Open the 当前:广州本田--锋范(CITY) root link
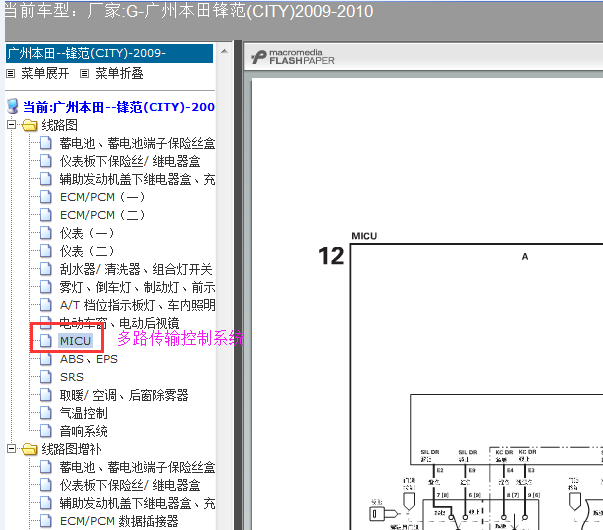This screenshot has width=603, height=530. (119, 107)
